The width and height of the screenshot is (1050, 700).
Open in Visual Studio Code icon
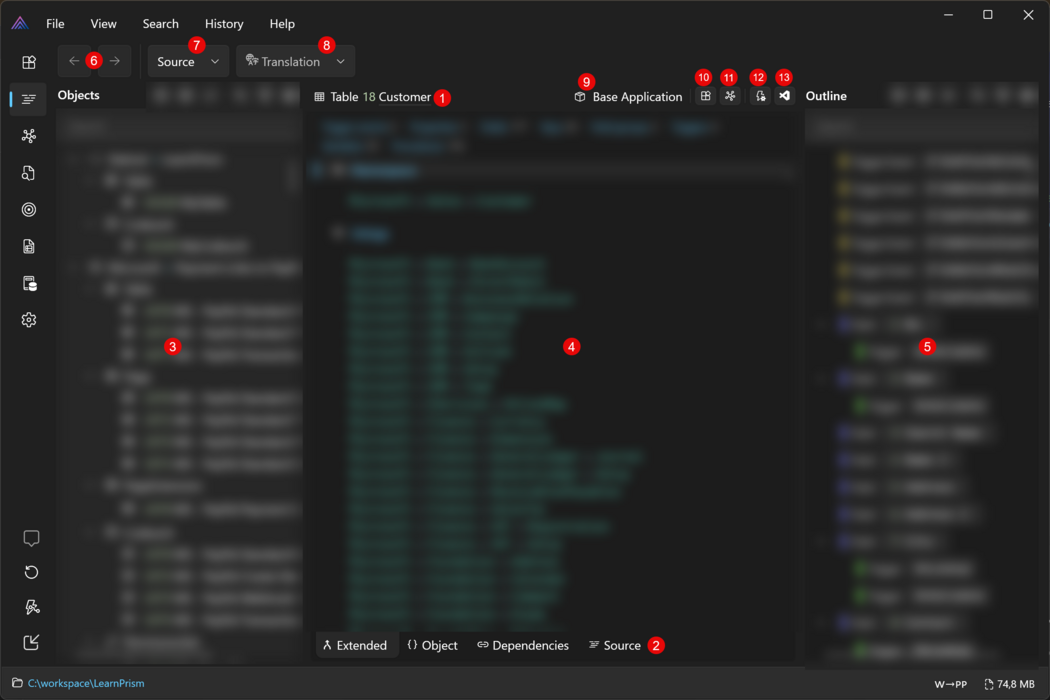(x=784, y=96)
